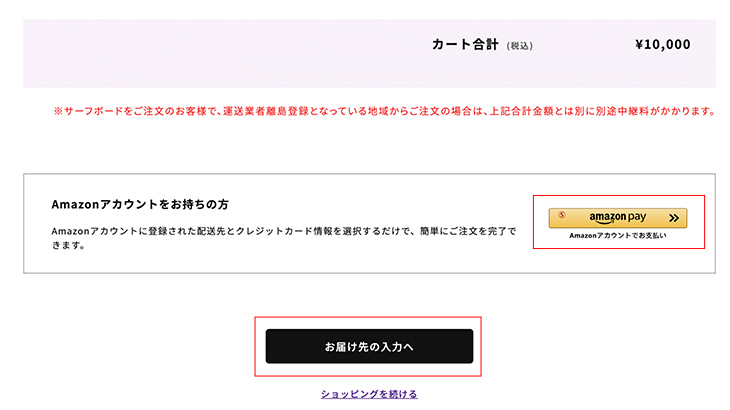Select the ¥10,000 total amount
Screen dimensions: 730x410
[x=662, y=45]
